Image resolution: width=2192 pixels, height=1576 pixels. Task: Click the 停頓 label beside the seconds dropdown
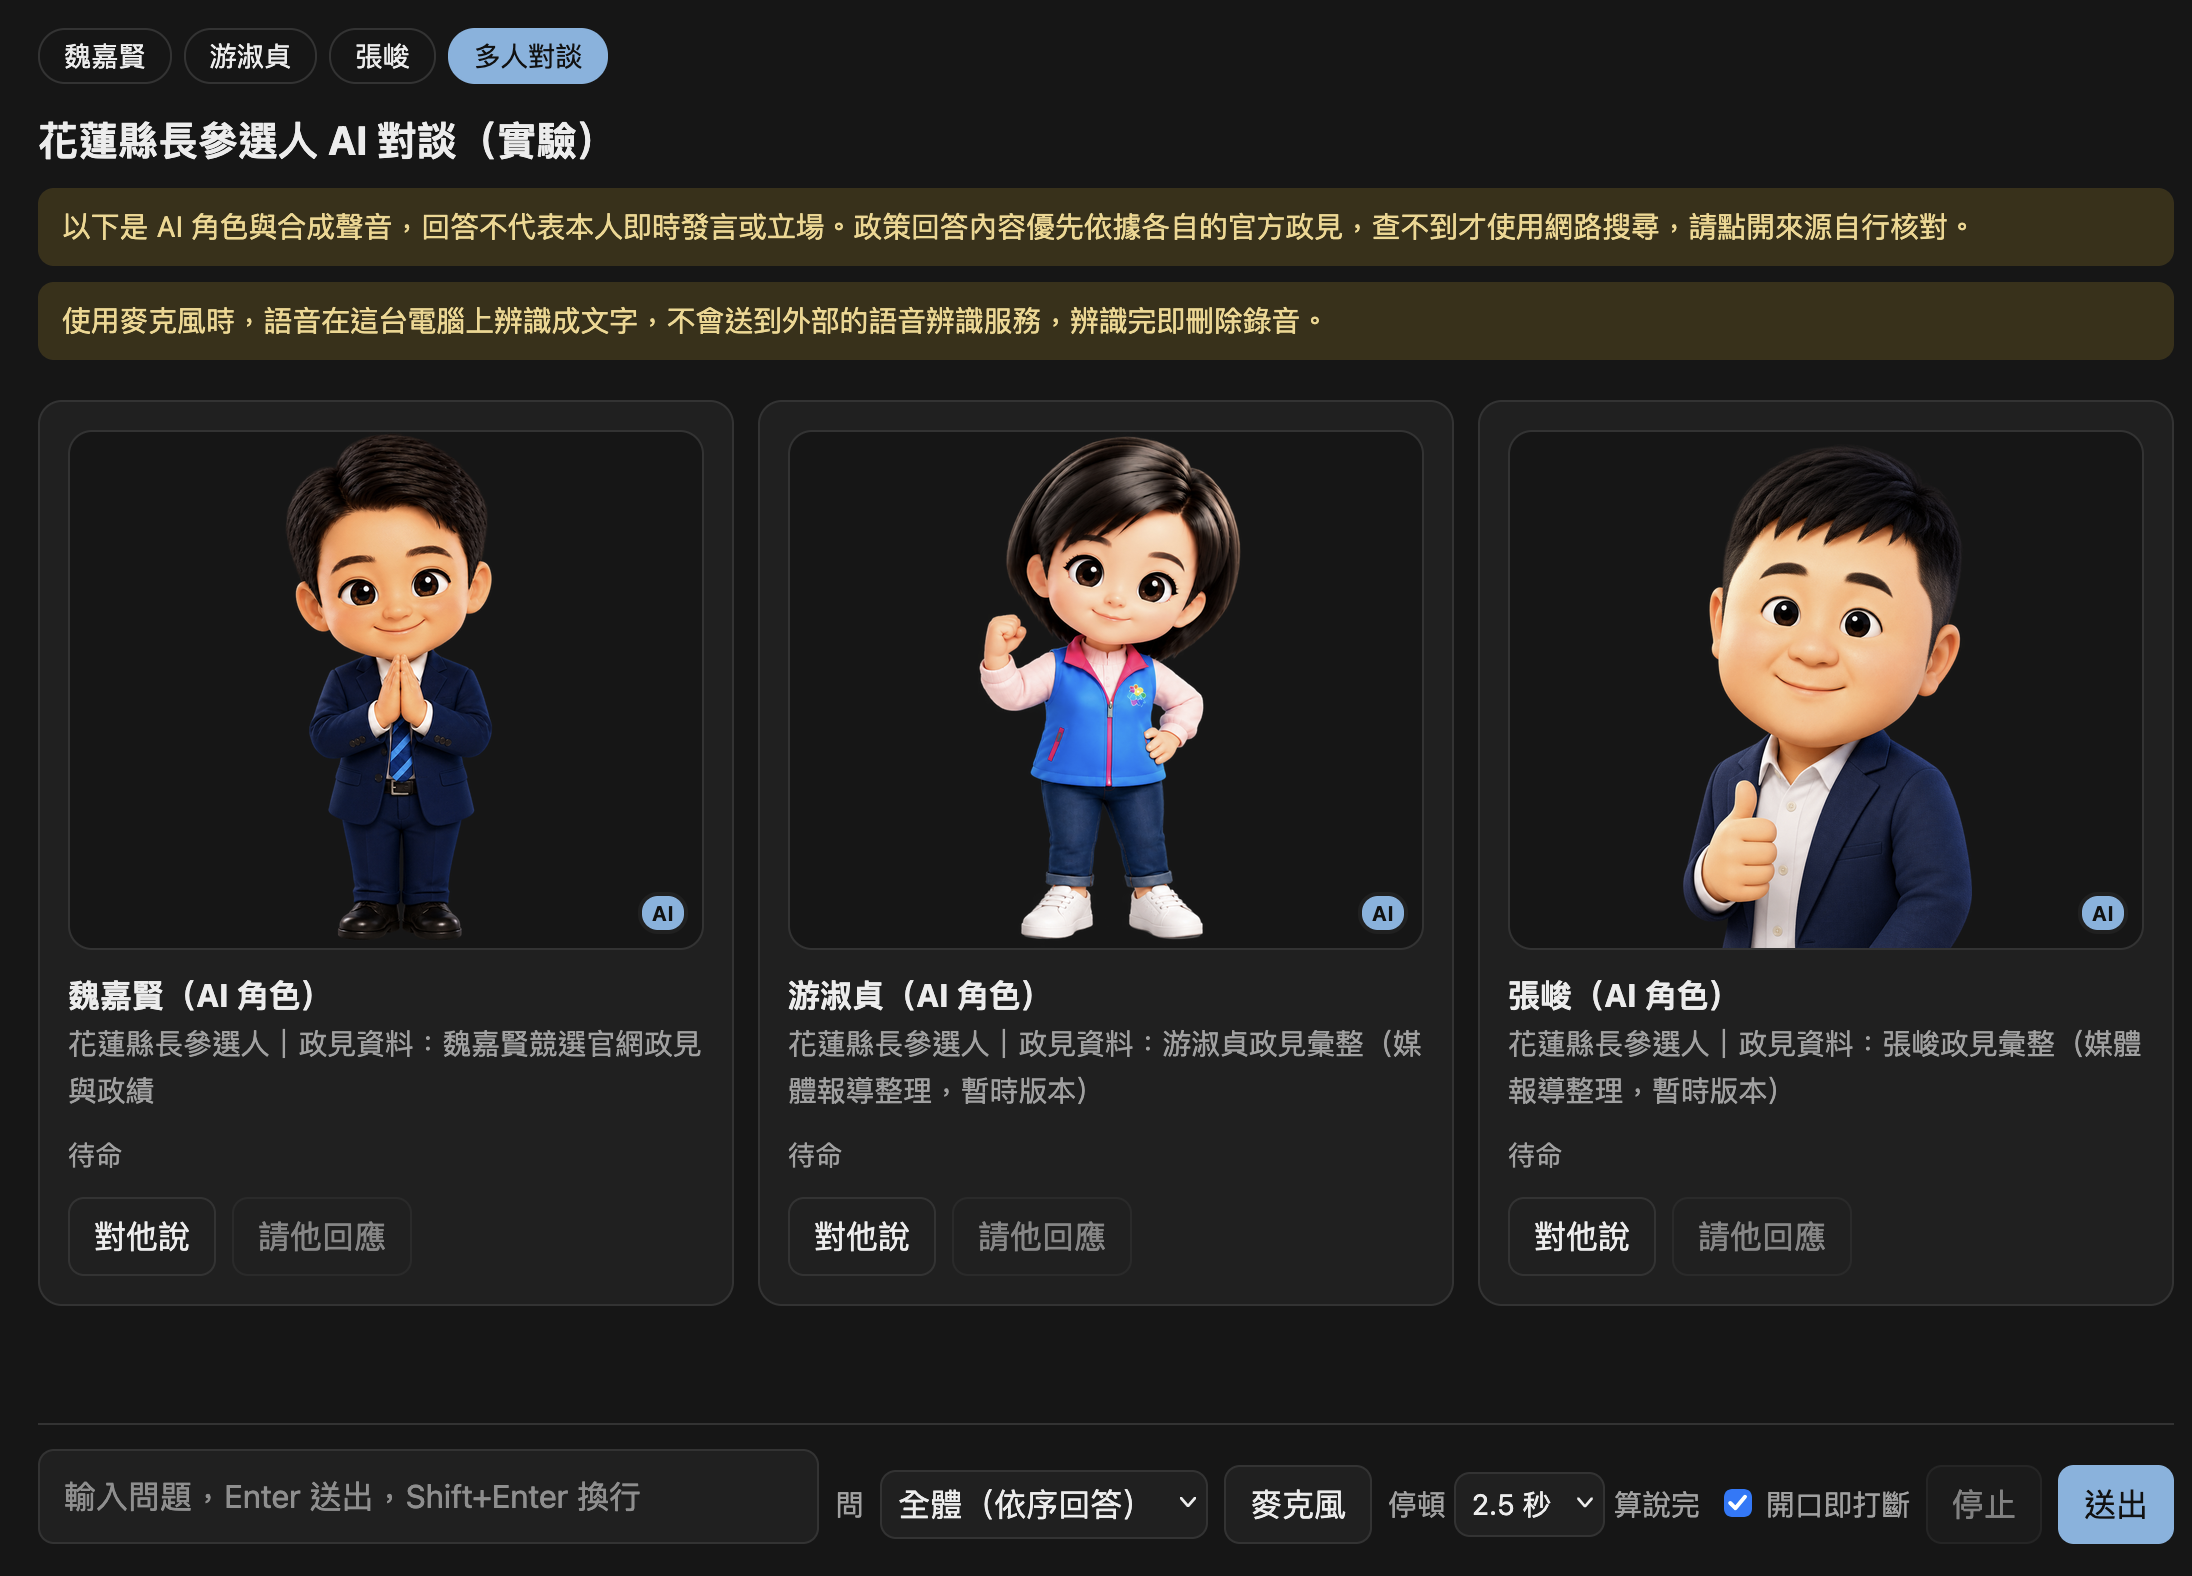point(1417,1505)
